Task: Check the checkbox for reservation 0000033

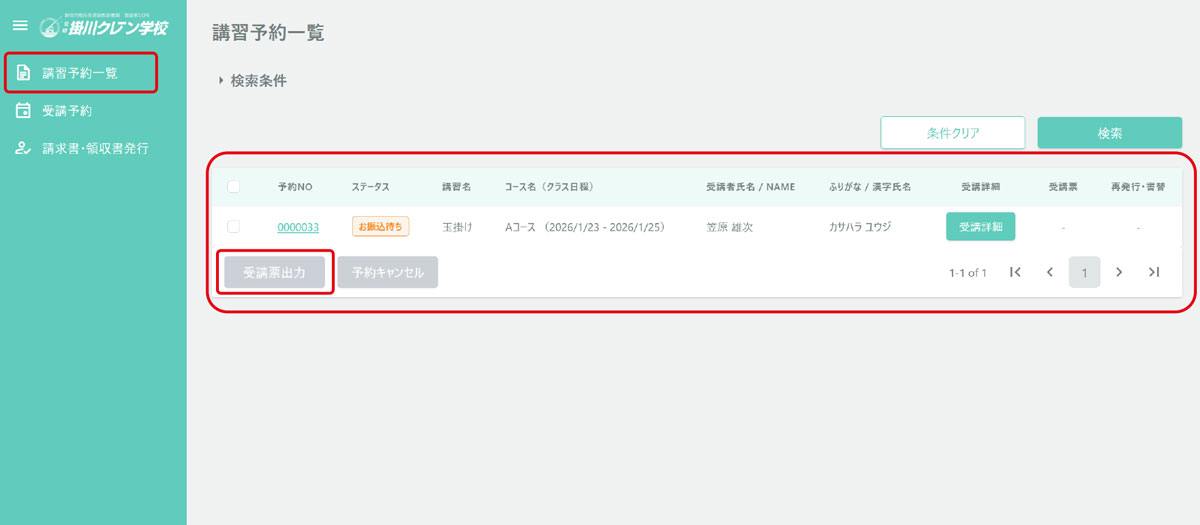Action: point(234,227)
